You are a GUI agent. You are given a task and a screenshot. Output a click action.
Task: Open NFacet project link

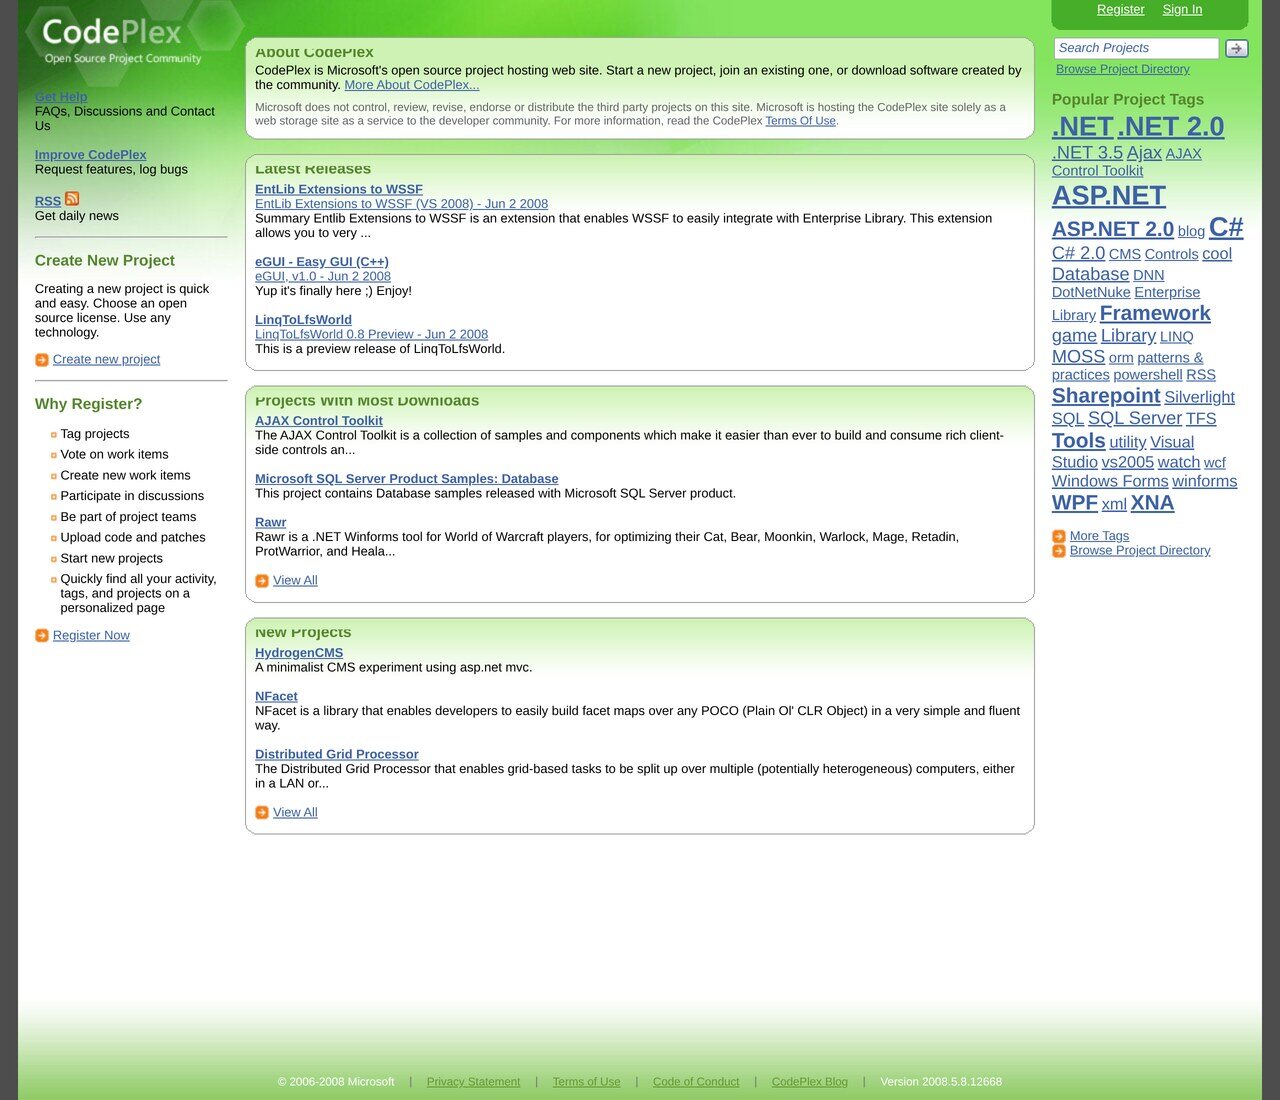276,697
